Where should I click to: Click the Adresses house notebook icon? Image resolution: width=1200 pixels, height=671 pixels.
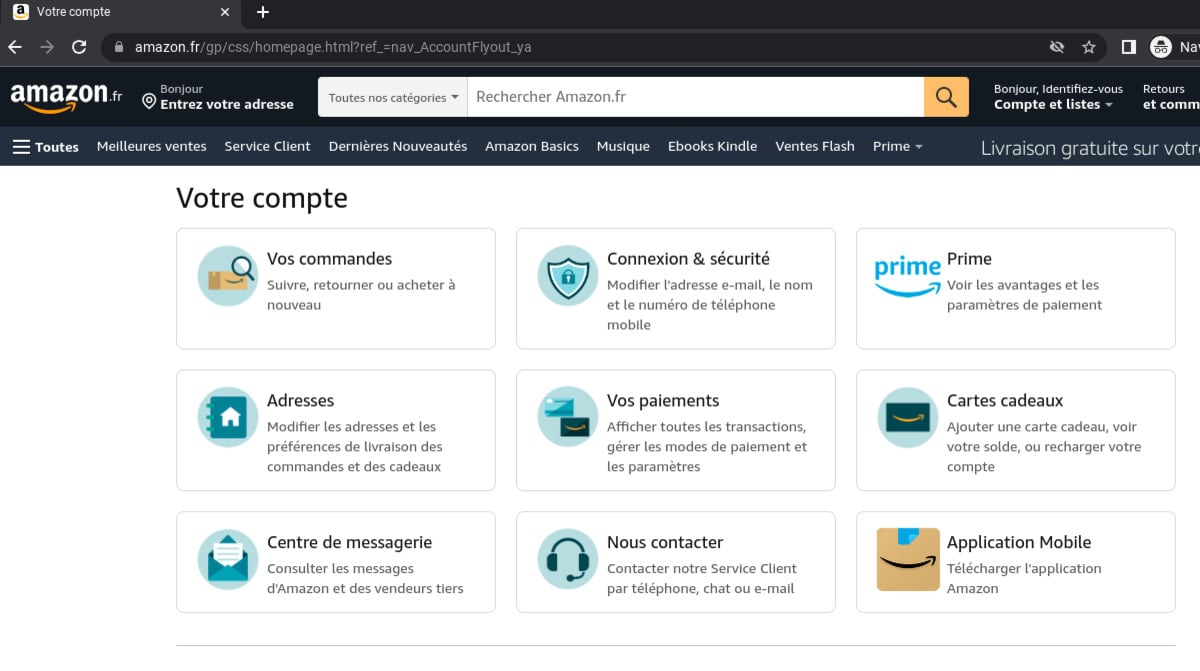228,418
